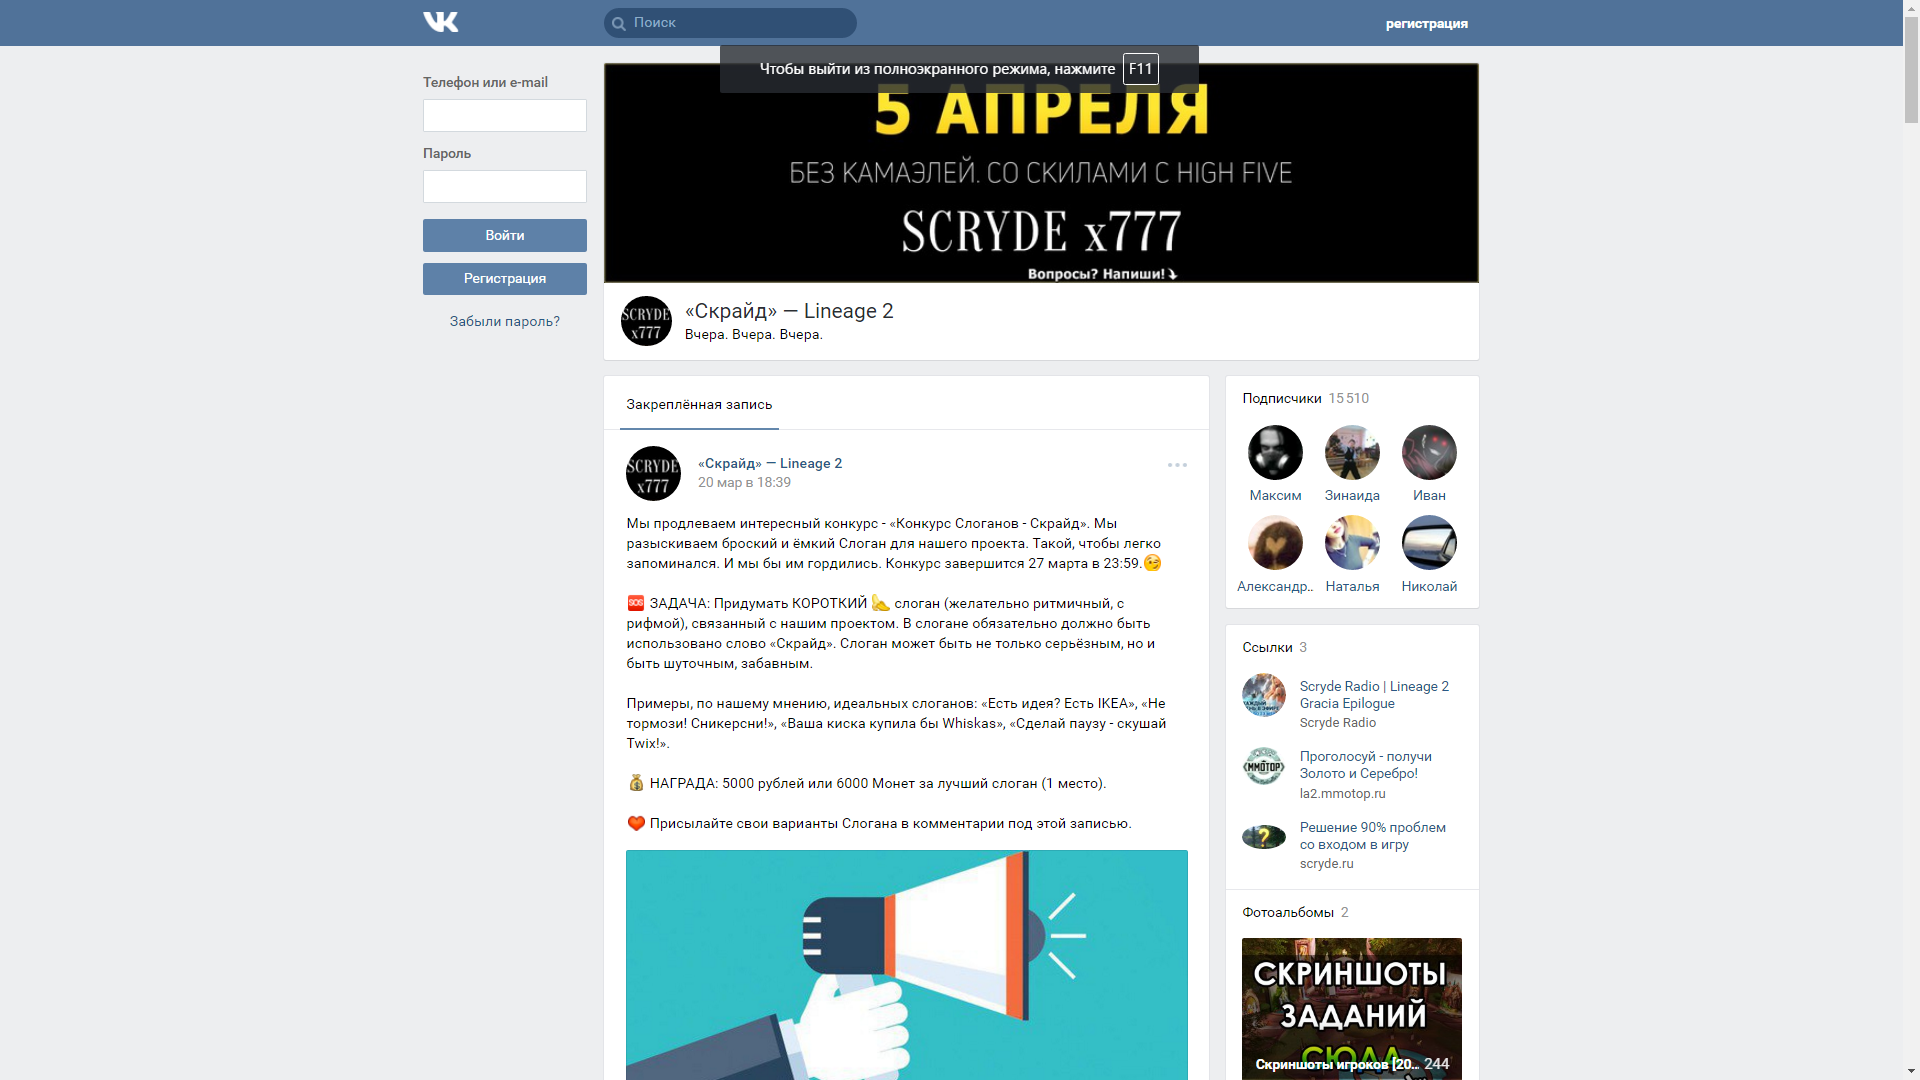This screenshot has width=1920, height=1080.
Task: Open the Забыли пароль? link
Action: tap(505, 321)
